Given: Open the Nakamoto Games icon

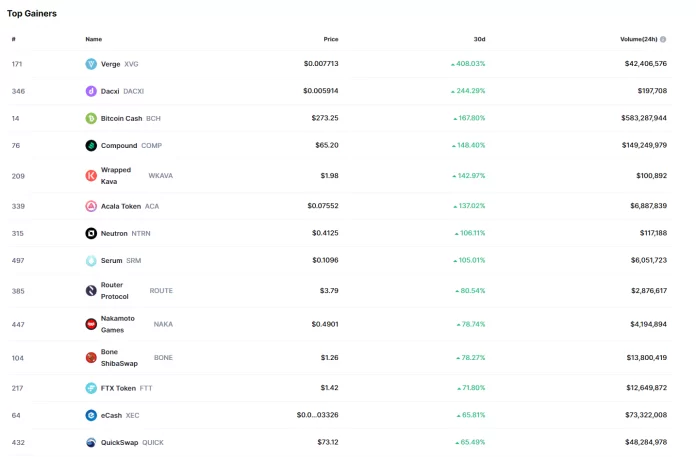Looking at the screenshot, I should point(91,324).
